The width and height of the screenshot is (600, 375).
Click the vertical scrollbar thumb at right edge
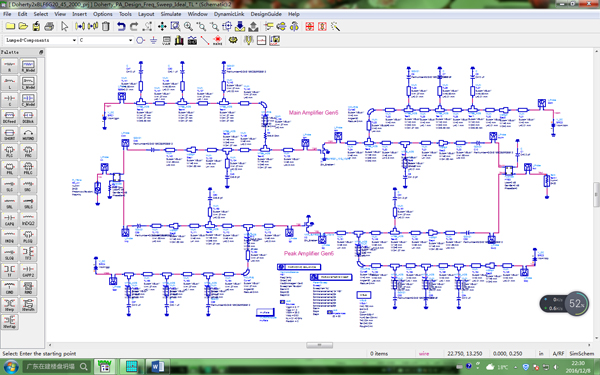point(597,195)
